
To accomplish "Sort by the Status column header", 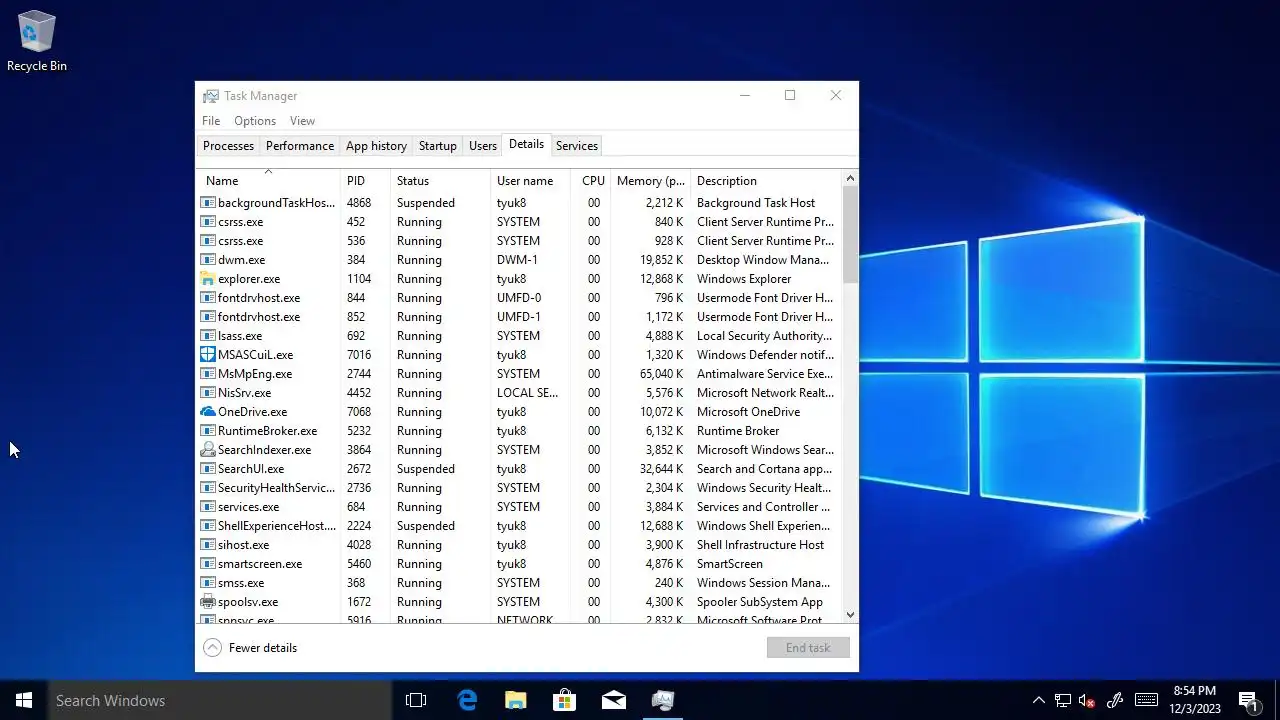I will (440, 181).
